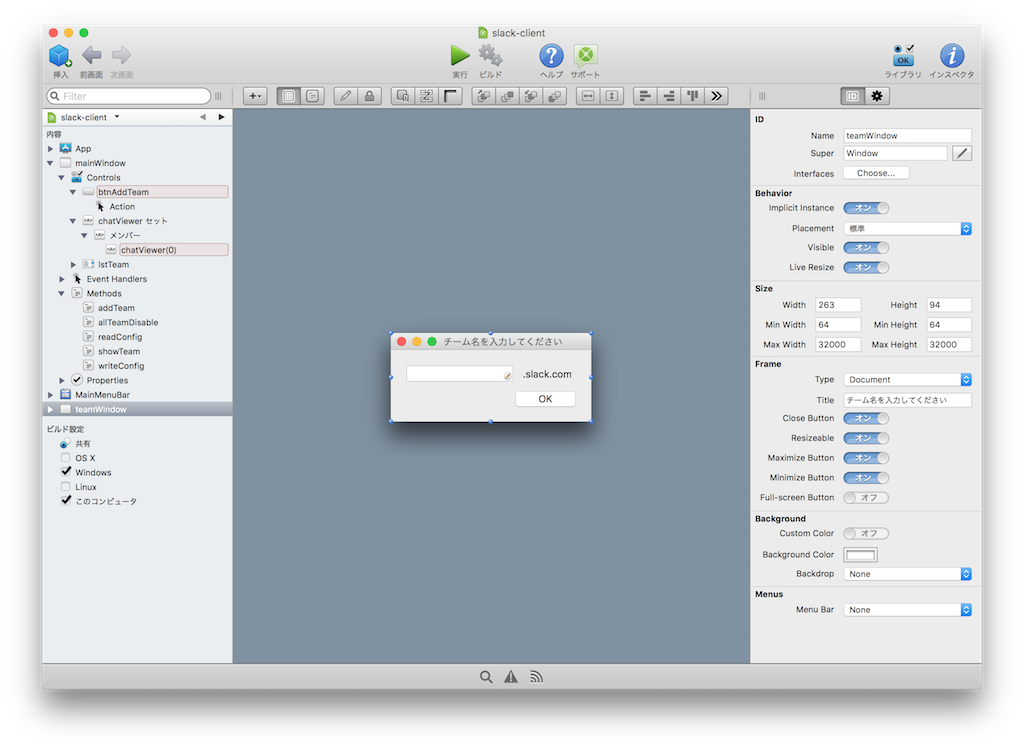Click the Build gears icon

coord(490,56)
